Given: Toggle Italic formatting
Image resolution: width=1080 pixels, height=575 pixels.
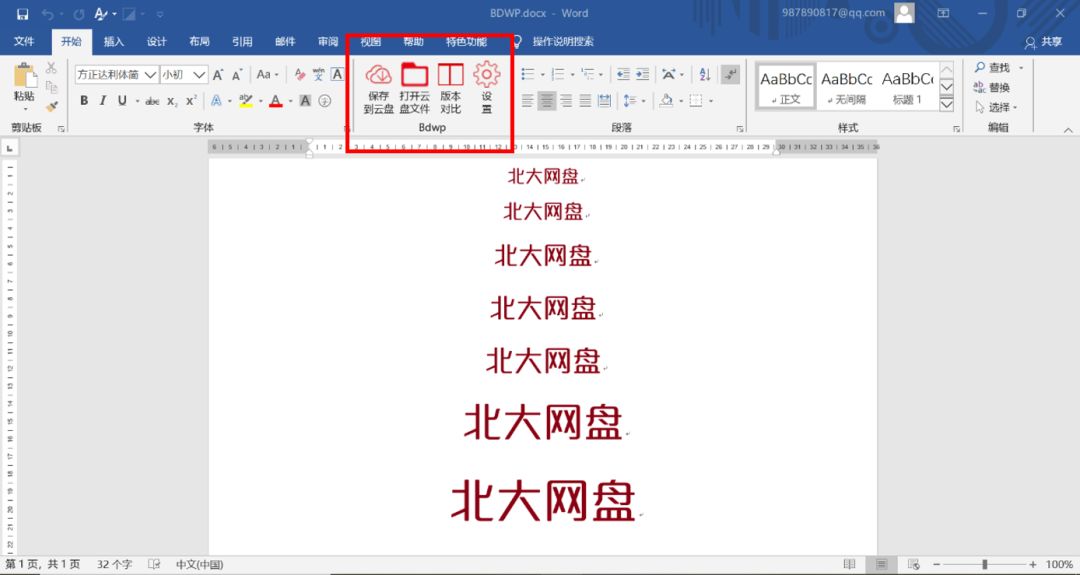Looking at the screenshot, I should pos(103,101).
